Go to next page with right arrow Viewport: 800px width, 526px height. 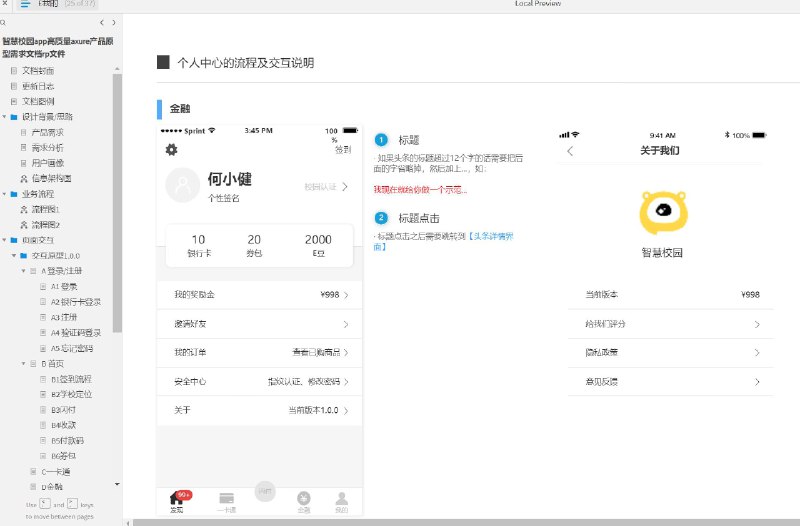(x=113, y=22)
